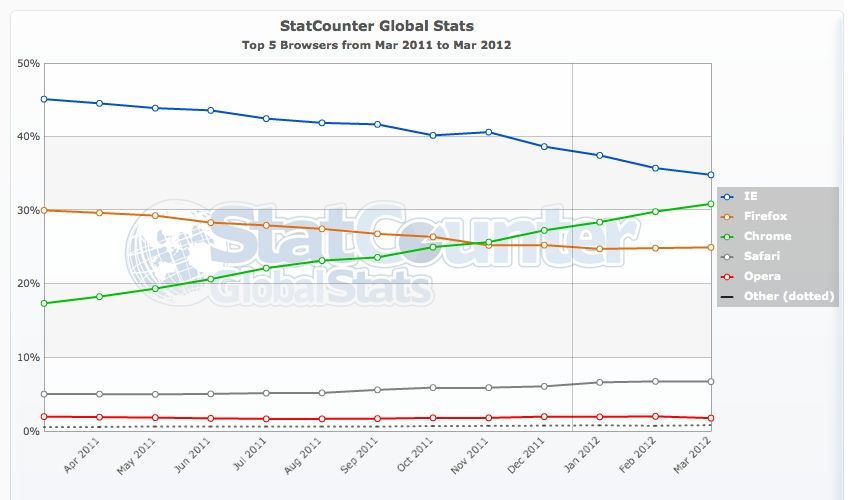Select Chrome's Mar 2012 data point
This screenshot has height=500, width=854.
[710, 204]
